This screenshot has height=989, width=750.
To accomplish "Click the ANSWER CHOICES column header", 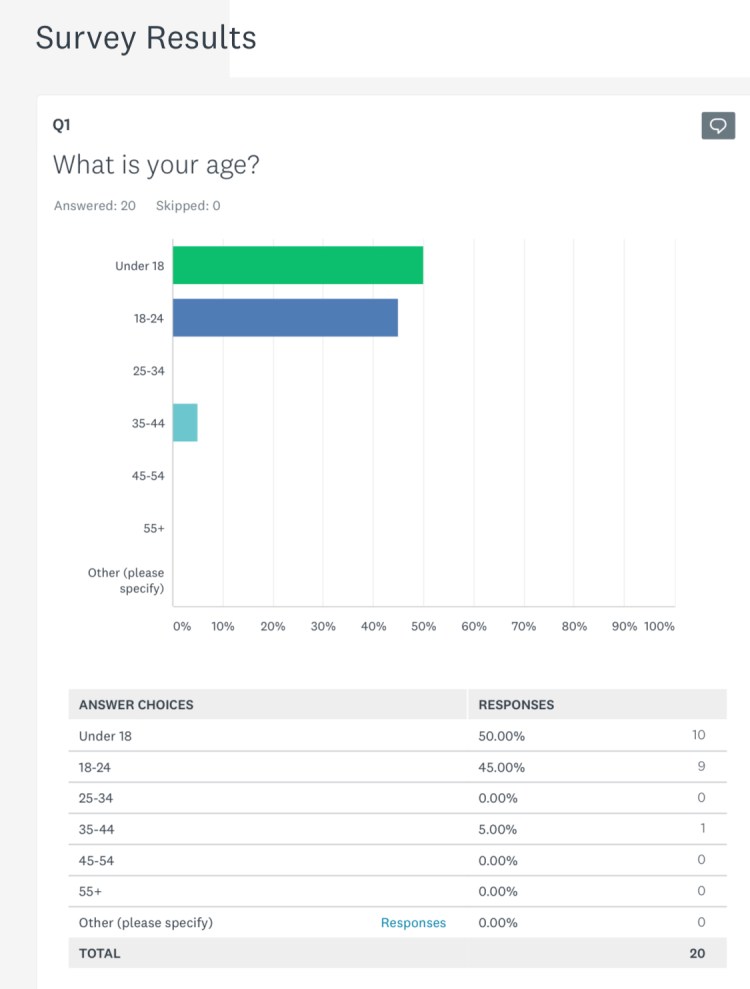I will click(136, 704).
